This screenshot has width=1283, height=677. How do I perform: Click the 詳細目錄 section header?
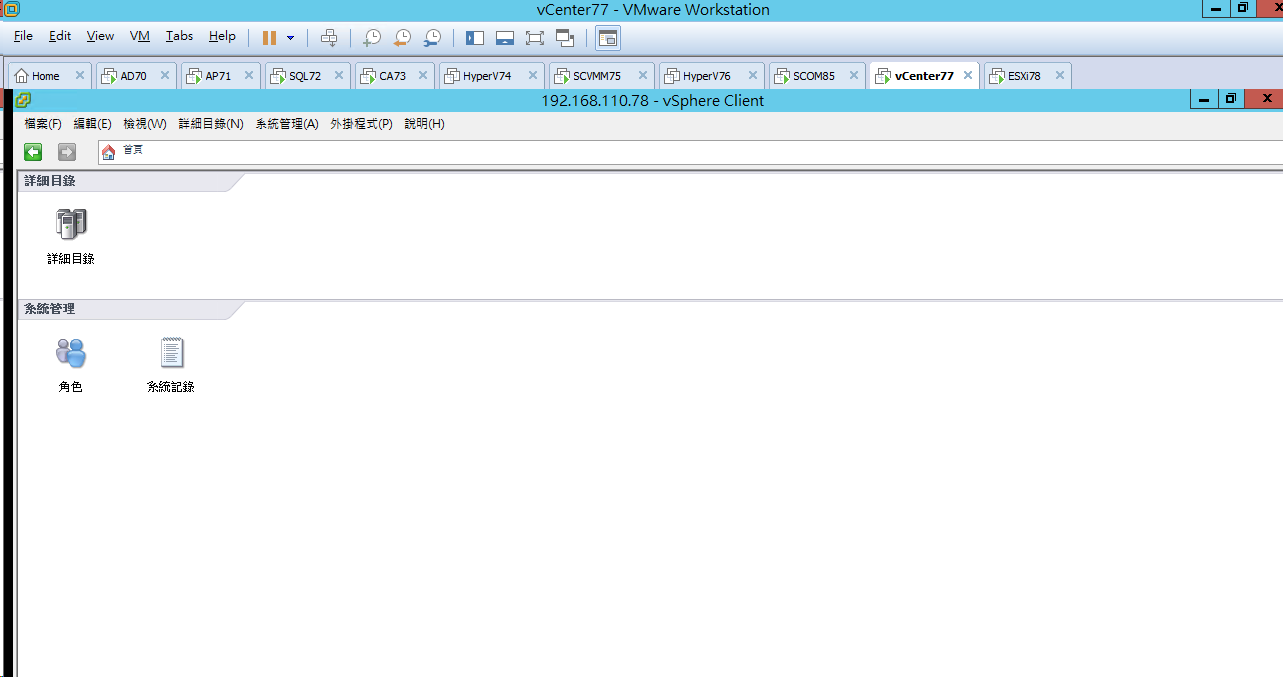coord(50,181)
